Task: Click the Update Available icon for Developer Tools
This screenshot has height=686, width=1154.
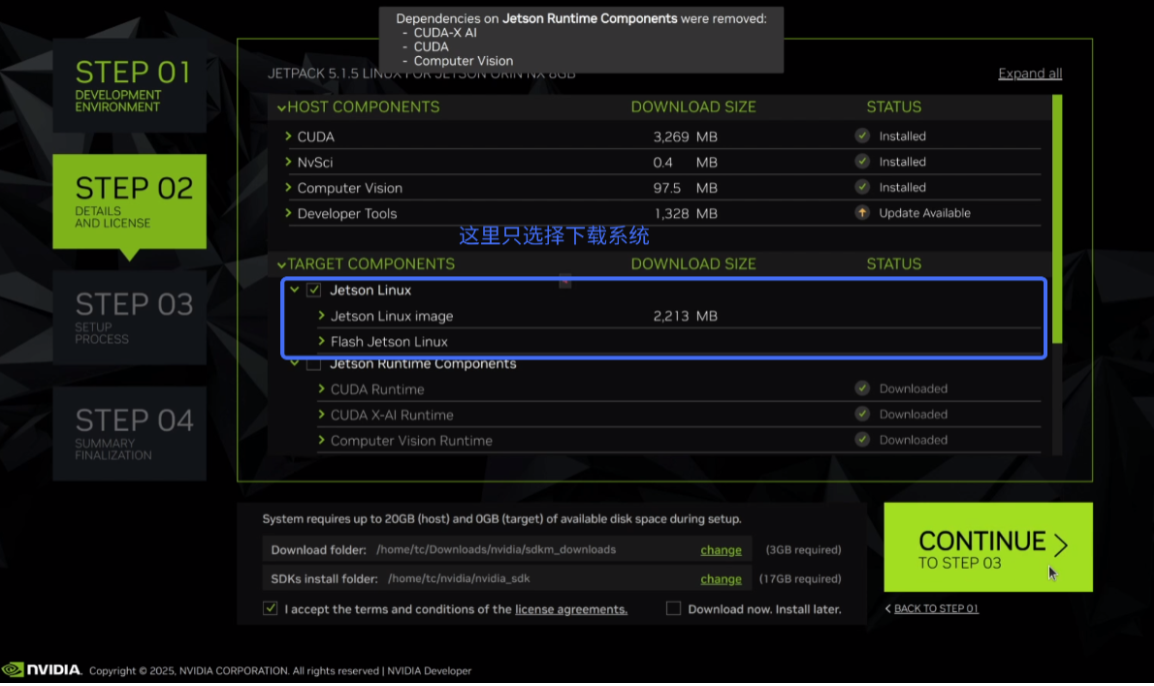Action: point(862,213)
